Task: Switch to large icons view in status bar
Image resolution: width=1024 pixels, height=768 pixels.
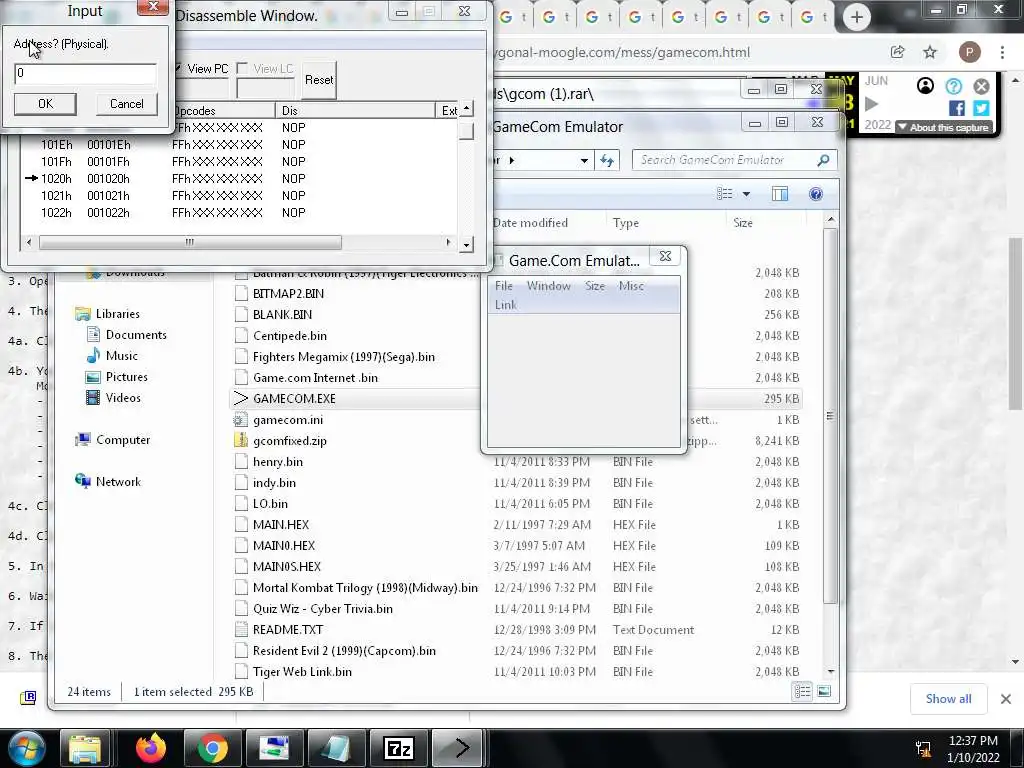Action: [x=824, y=691]
